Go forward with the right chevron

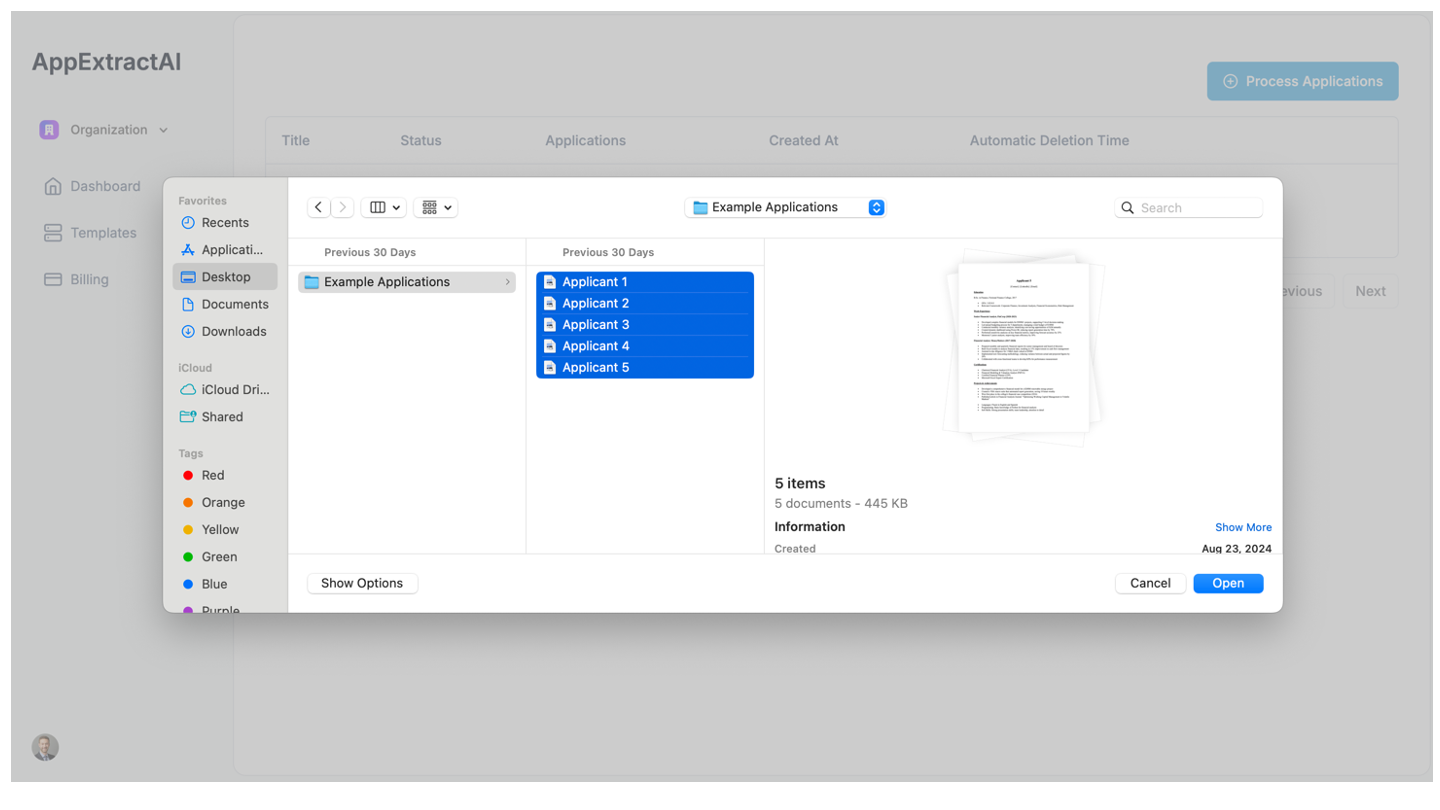click(343, 207)
